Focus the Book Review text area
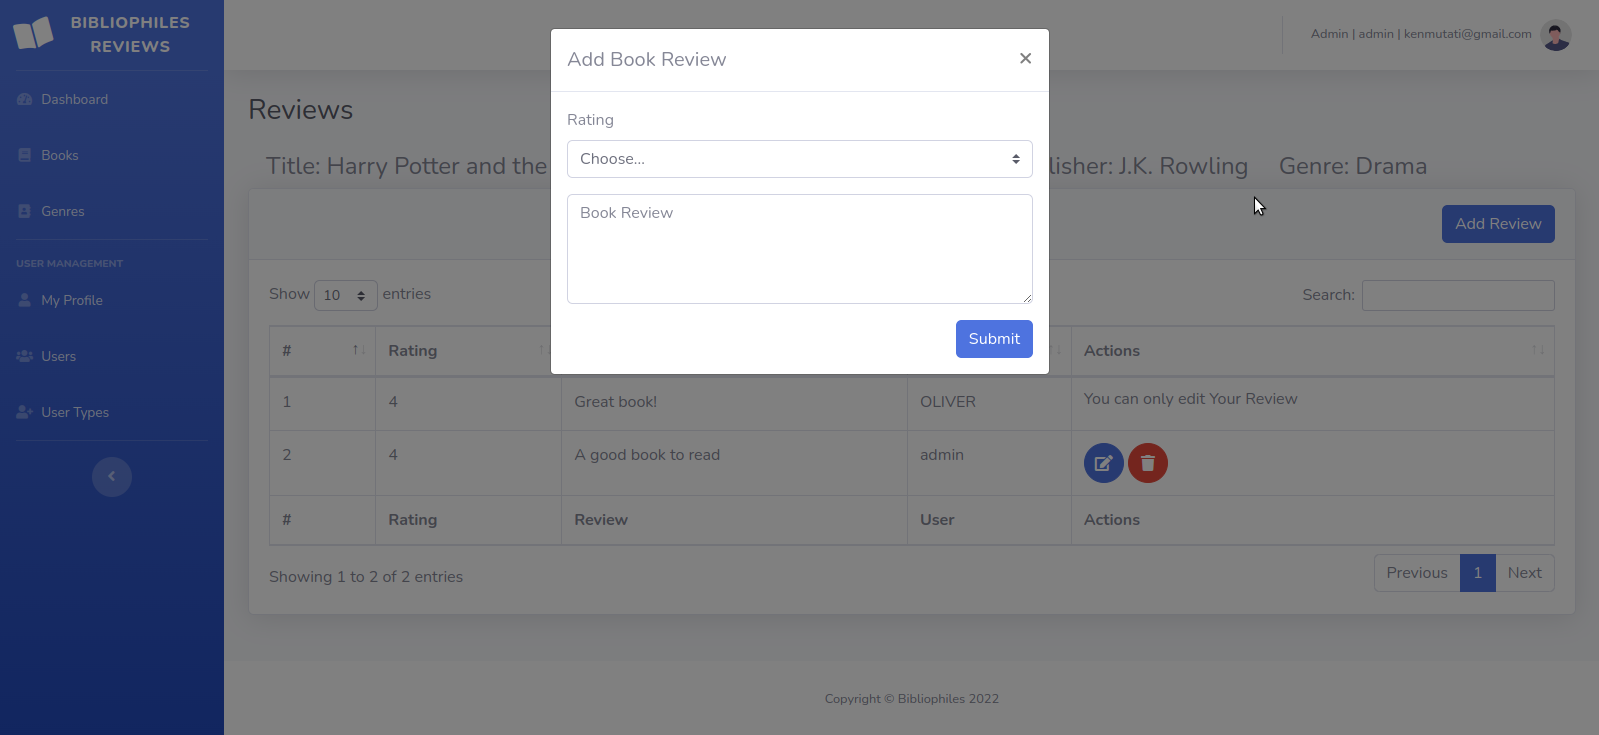 point(800,249)
